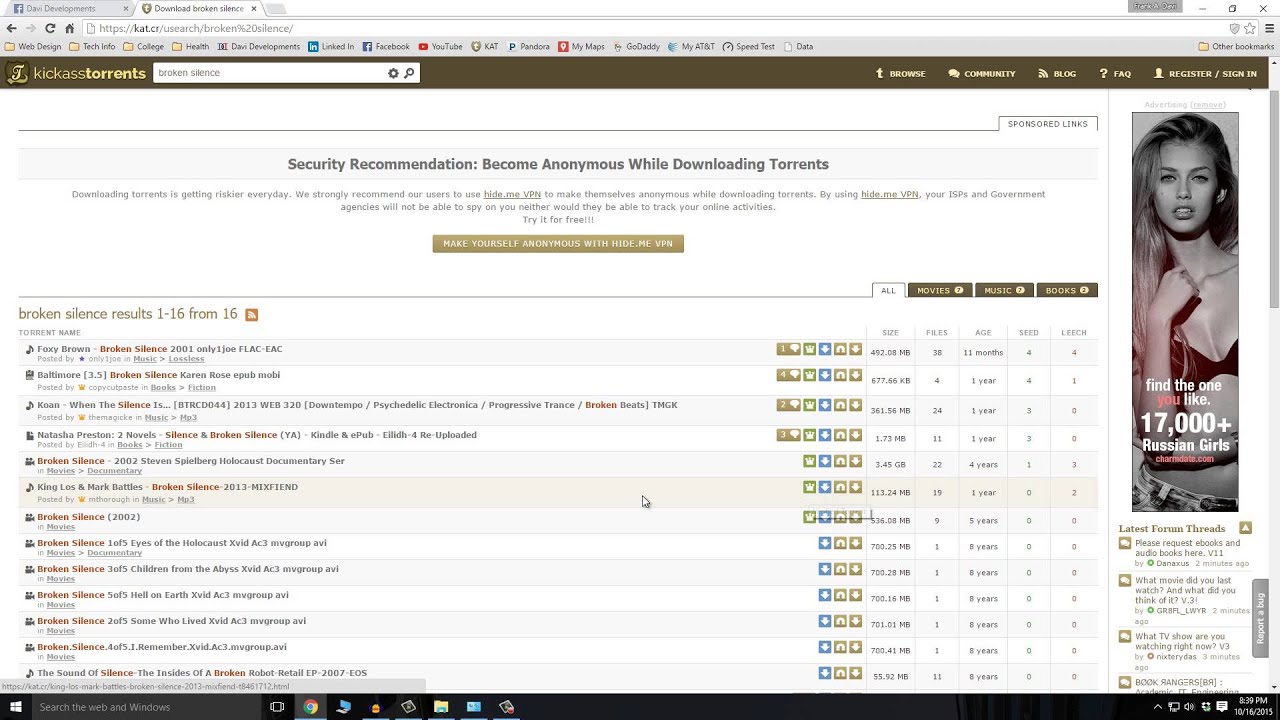Click blue download icon on Koan row
The width and height of the screenshot is (1280, 720).
pyautogui.click(x=825, y=406)
